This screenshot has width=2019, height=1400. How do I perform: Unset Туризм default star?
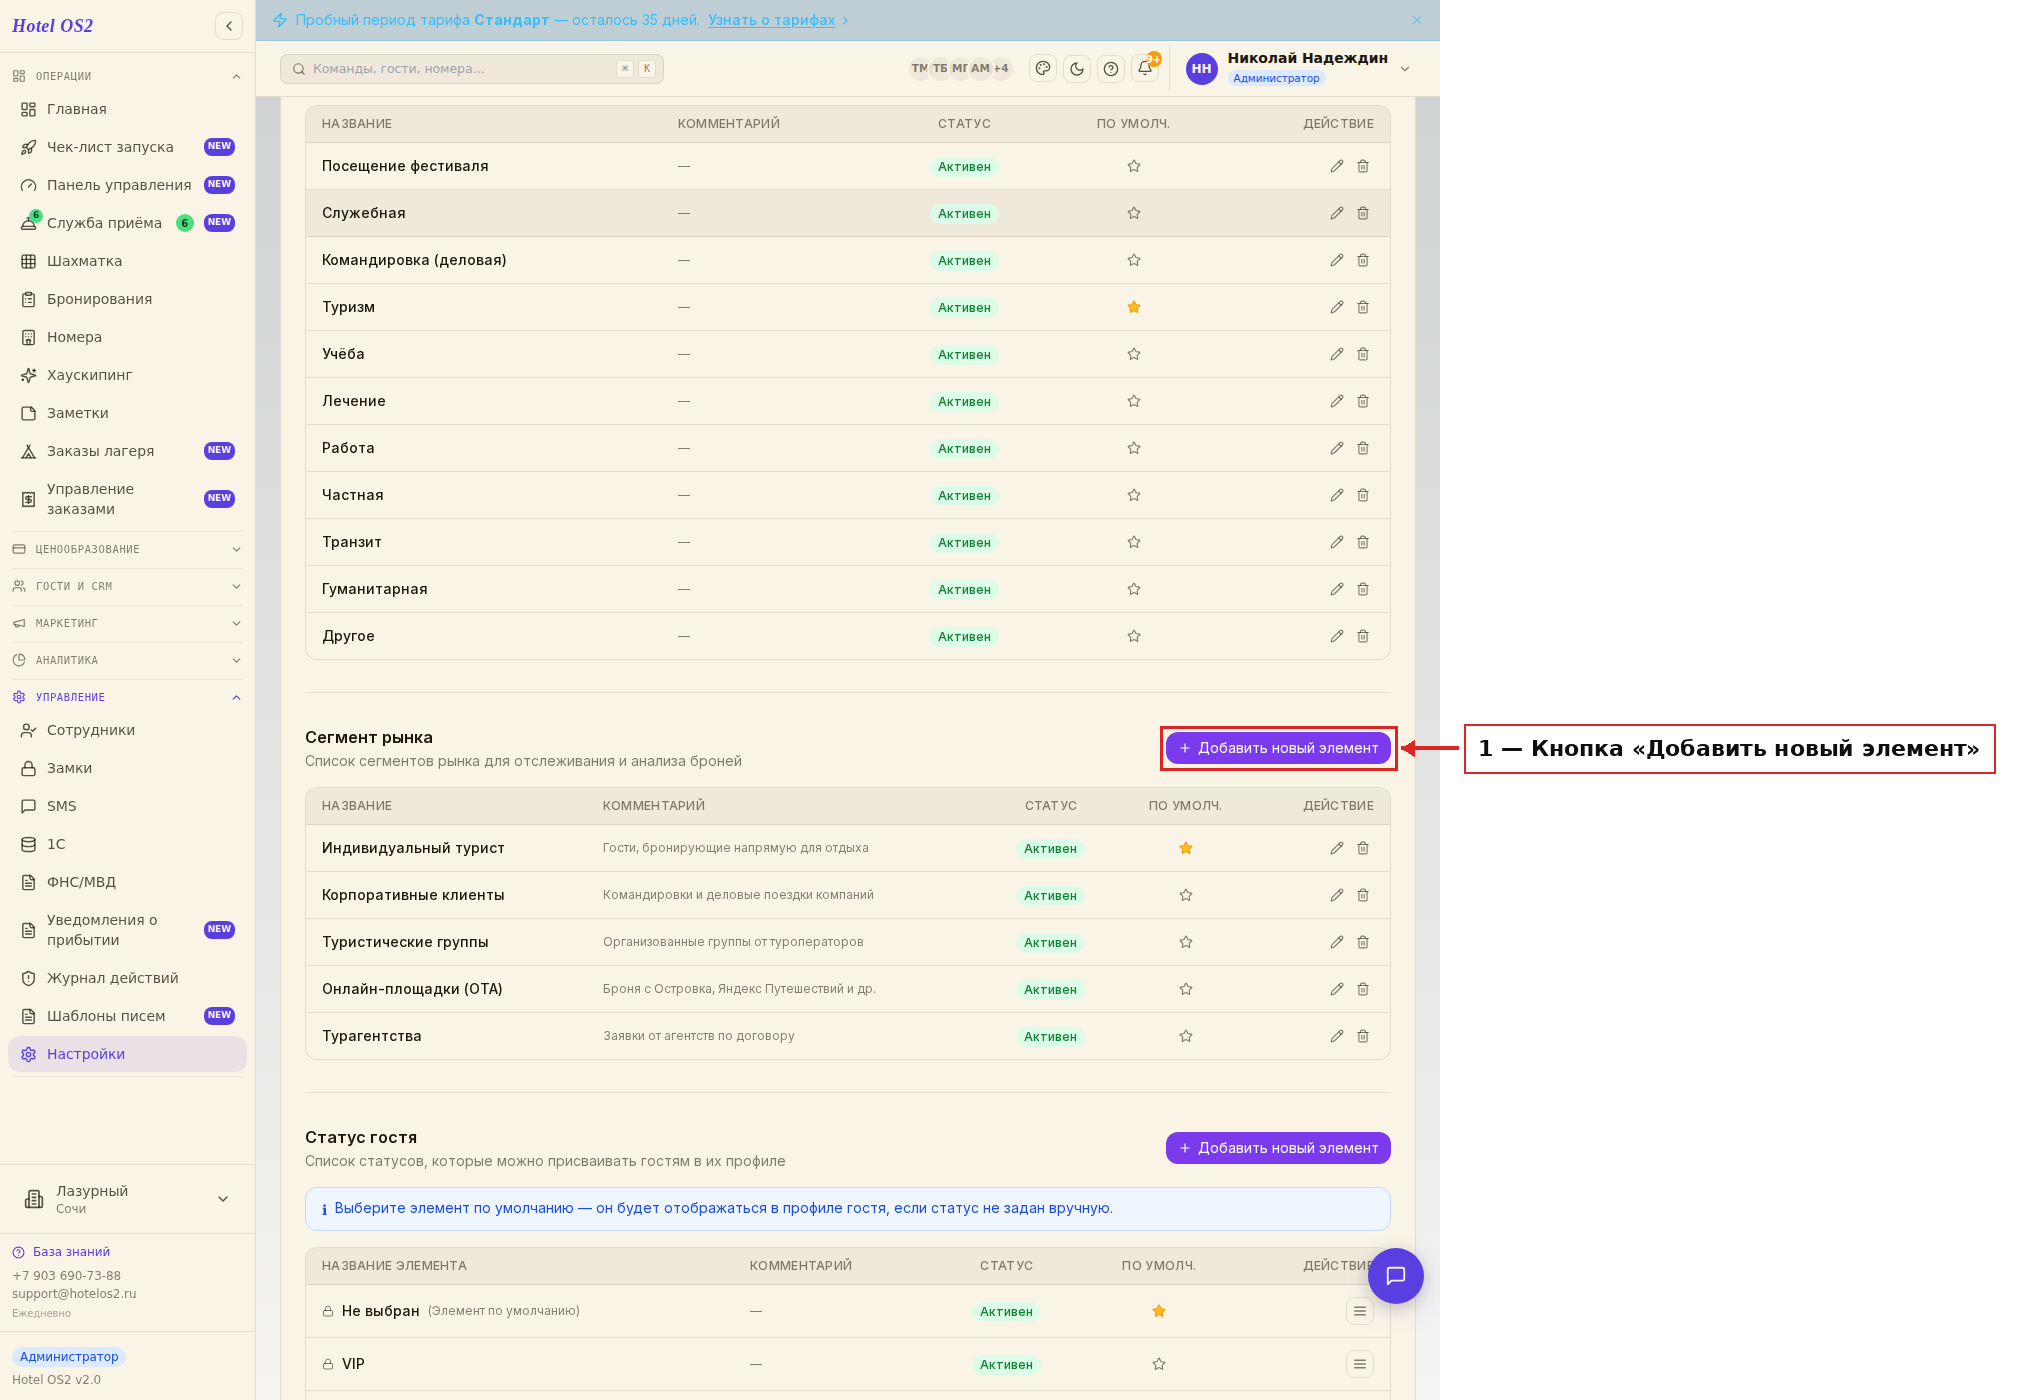[1134, 307]
